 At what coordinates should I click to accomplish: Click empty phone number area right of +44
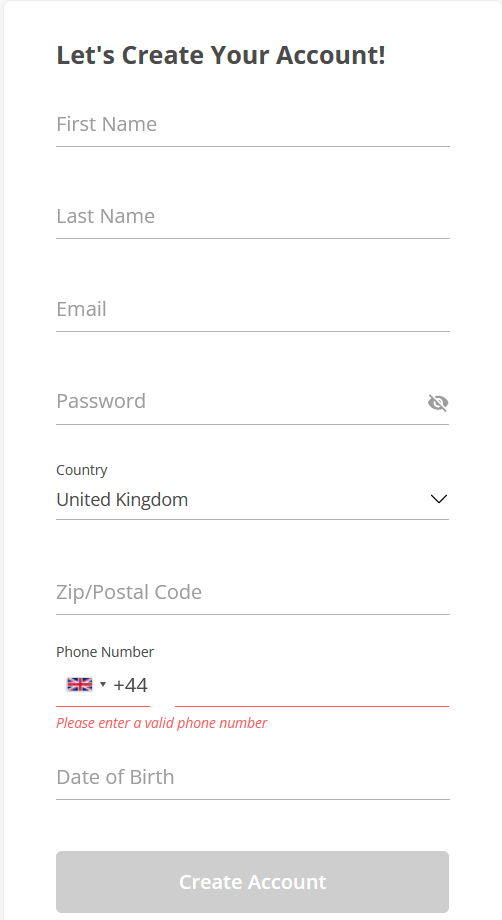[x=312, y=685]
